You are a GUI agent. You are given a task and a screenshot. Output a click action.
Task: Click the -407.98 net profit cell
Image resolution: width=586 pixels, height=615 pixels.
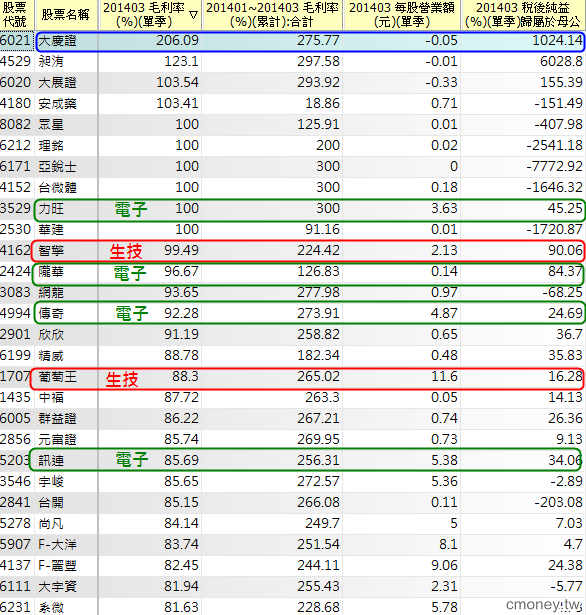pyautogui.click(x=559, y=124)
